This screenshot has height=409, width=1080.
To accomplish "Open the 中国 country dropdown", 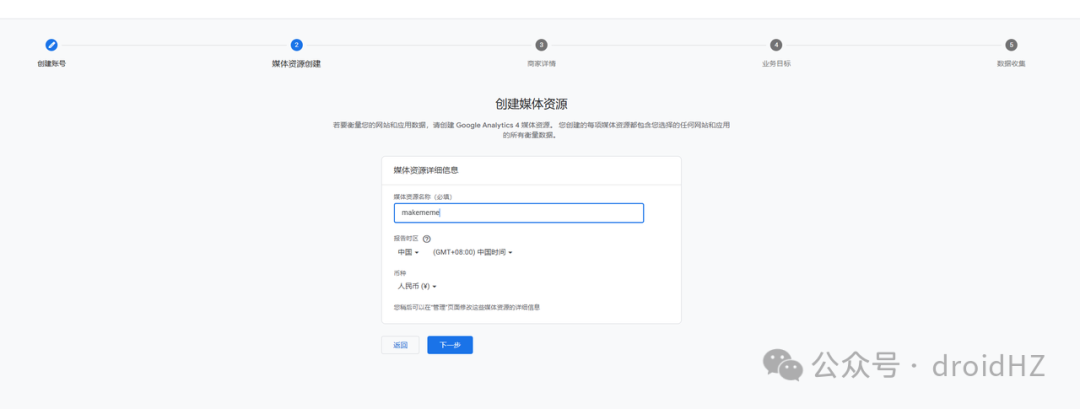I will coord(408,252).
